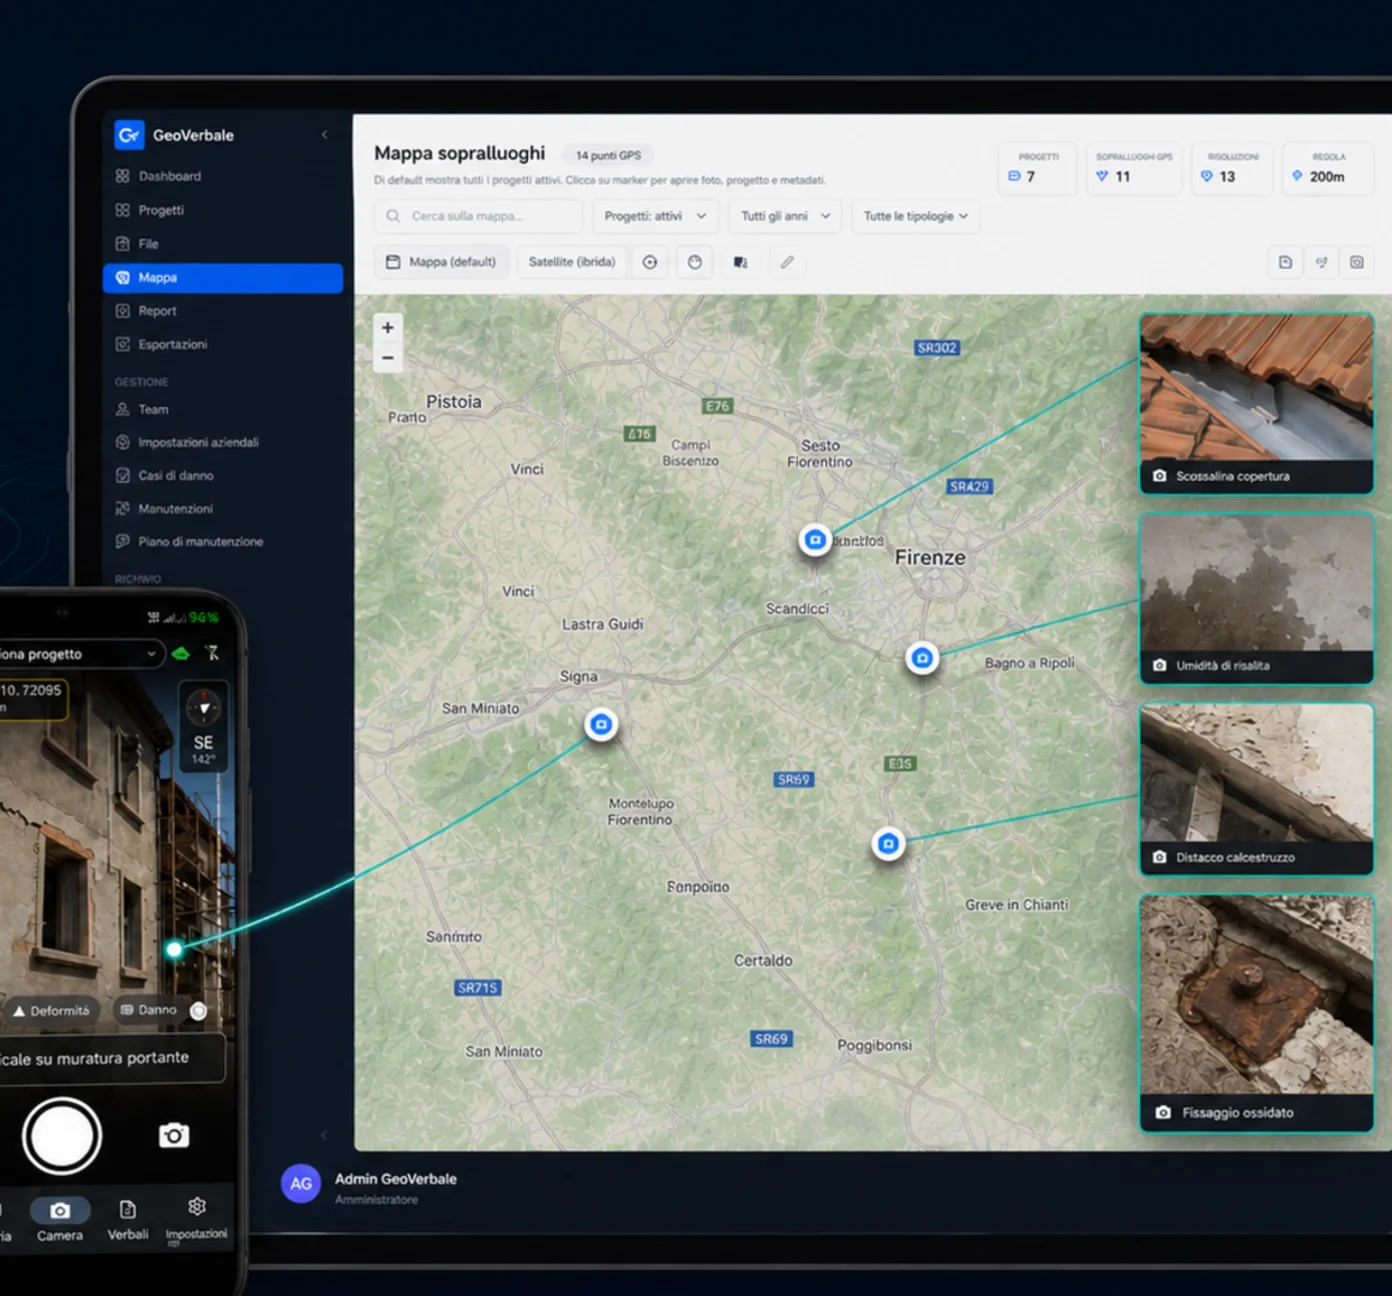This screenshot has width=1392, height=1296.
Task: Click the map marker near Firenze label
Action: coord(815,540)
